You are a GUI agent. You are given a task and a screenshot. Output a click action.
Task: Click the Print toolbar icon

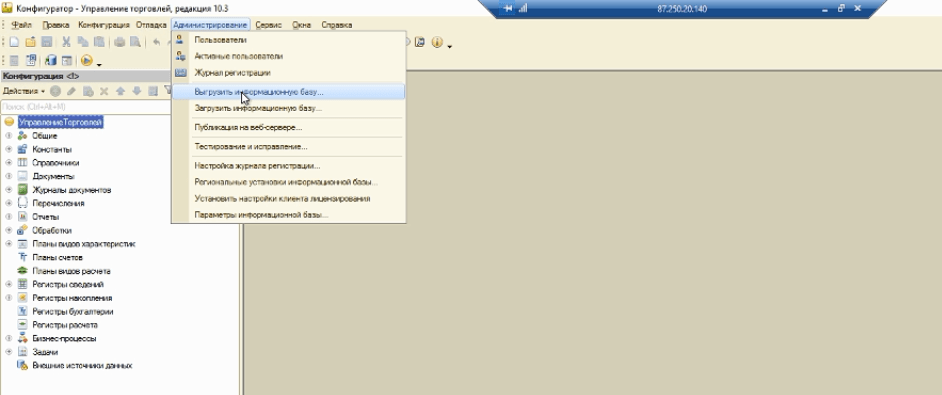[x=119, y=42]
